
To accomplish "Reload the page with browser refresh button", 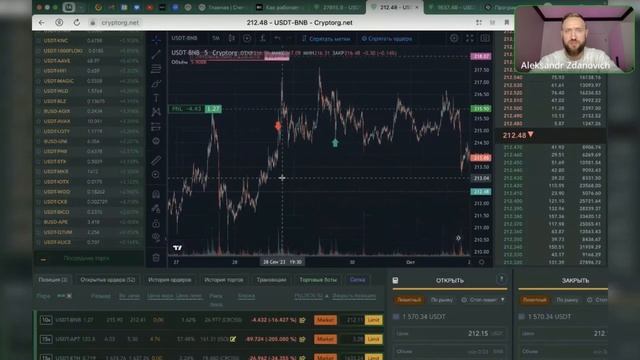I will point(77,22).
